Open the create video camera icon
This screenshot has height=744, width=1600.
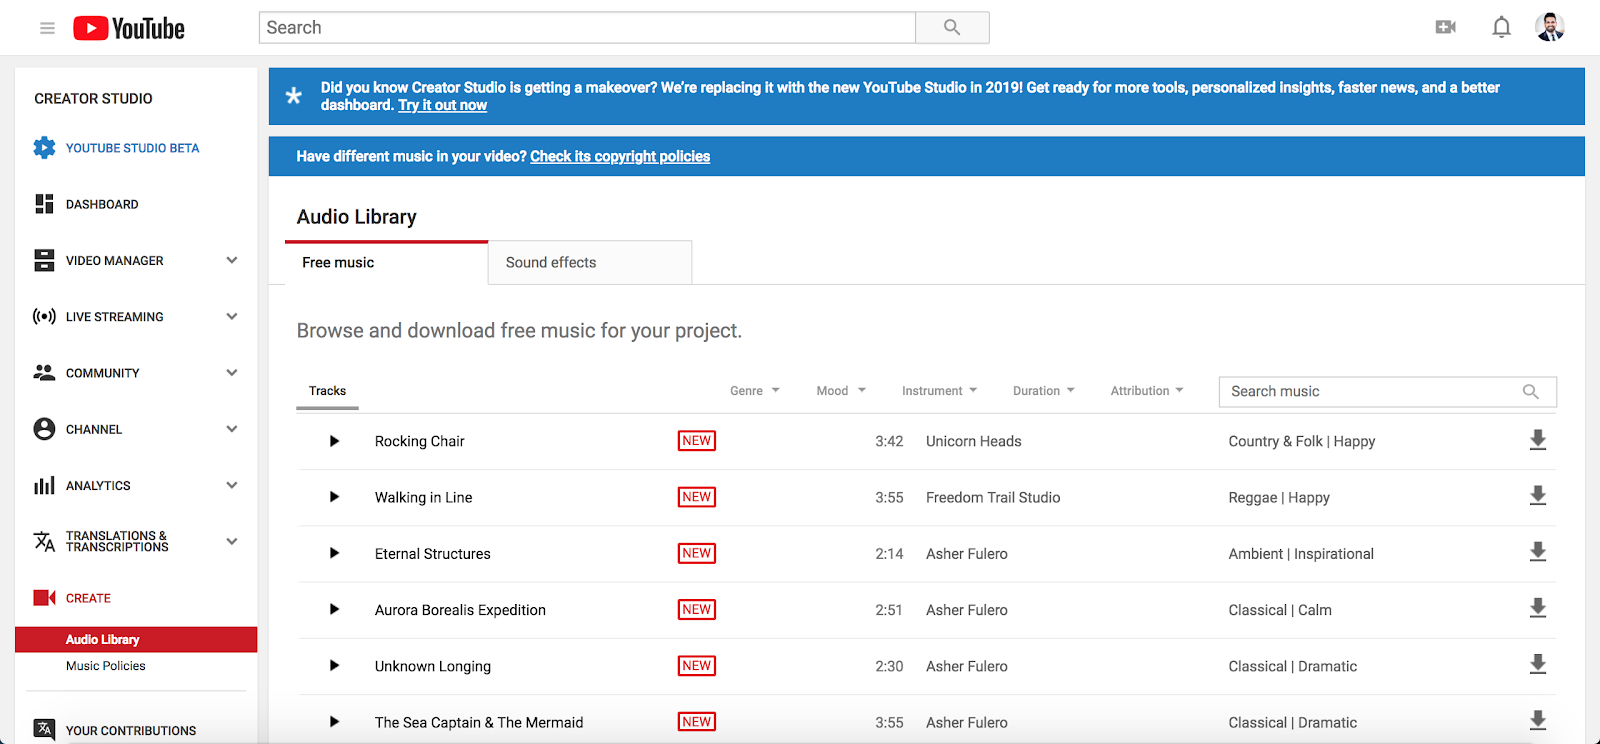click(x=1445, y=27)
